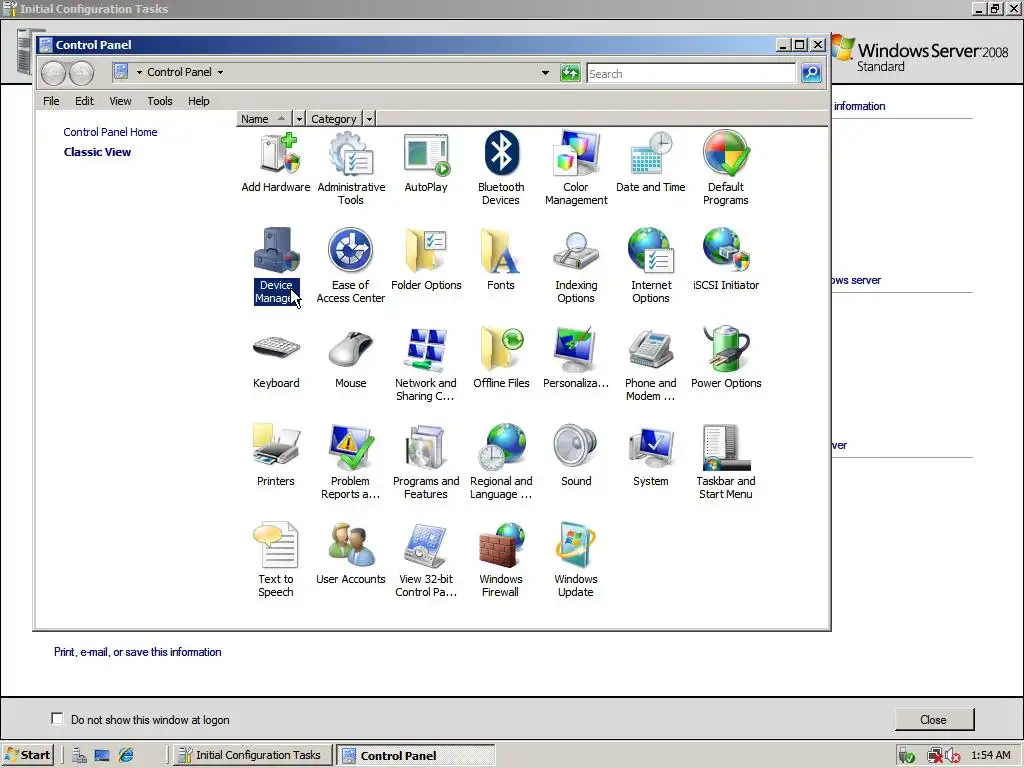Screen dimensions: 1024x768
Task: Open Power Options
Action: tap(726, 358)
